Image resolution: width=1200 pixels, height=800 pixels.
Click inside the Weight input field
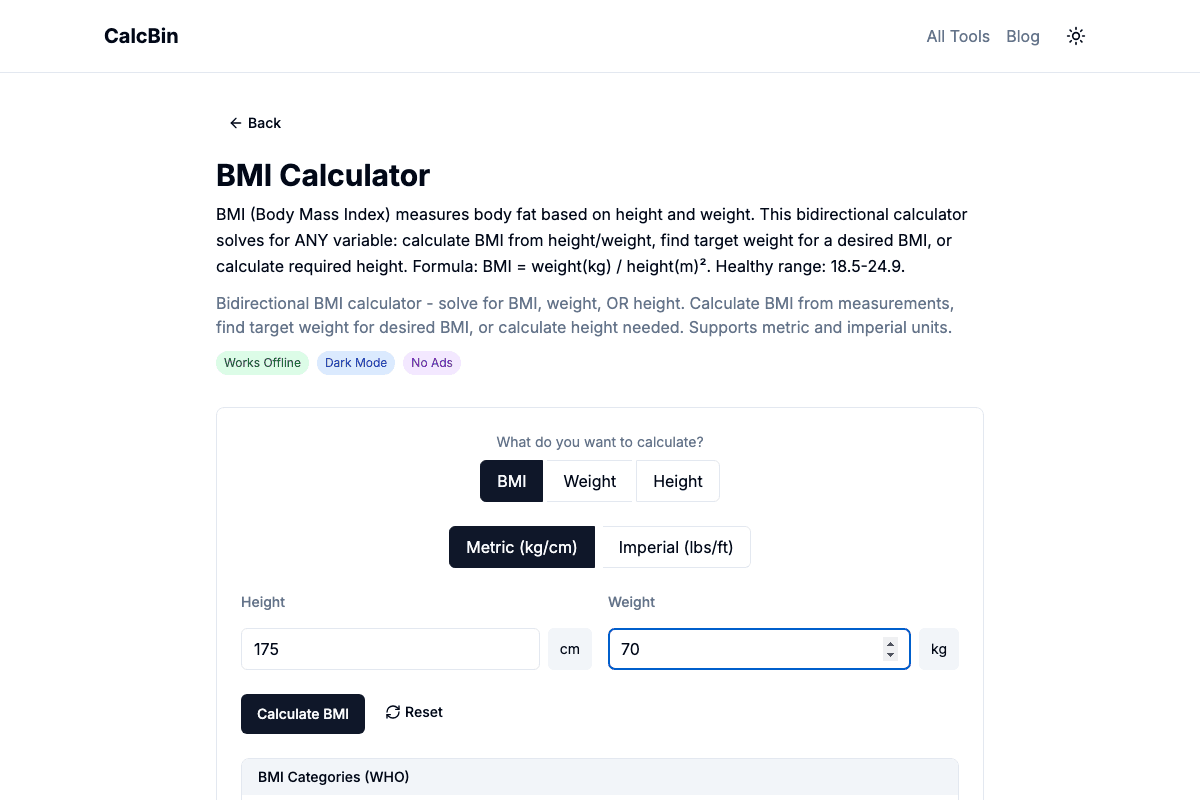(750, 649)
